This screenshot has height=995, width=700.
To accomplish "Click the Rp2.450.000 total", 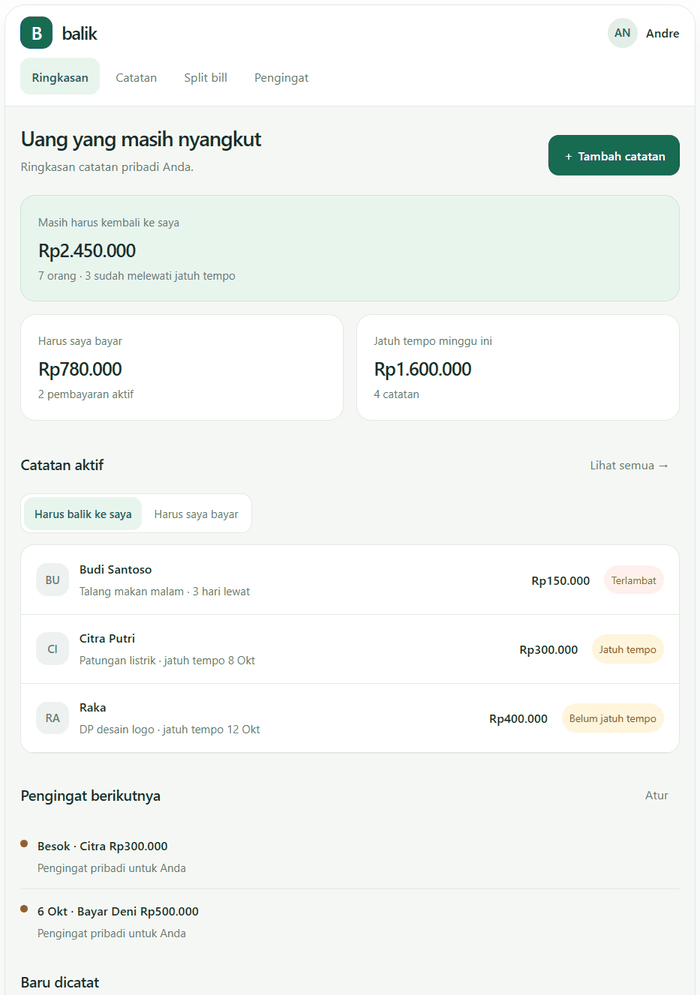I will 87,251.
